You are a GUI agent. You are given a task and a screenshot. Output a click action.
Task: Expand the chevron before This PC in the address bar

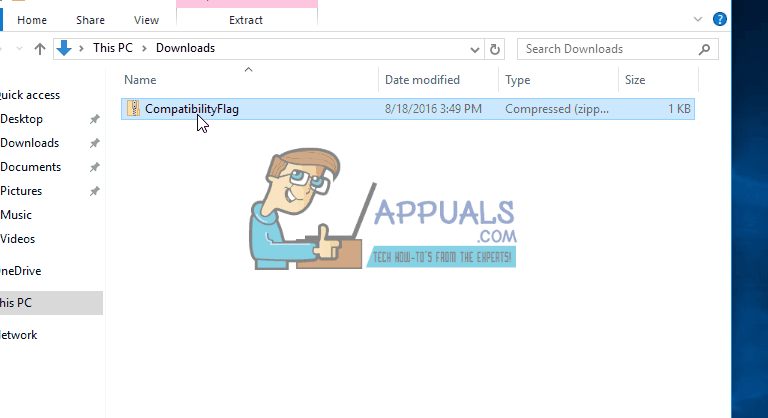(81, 49)
